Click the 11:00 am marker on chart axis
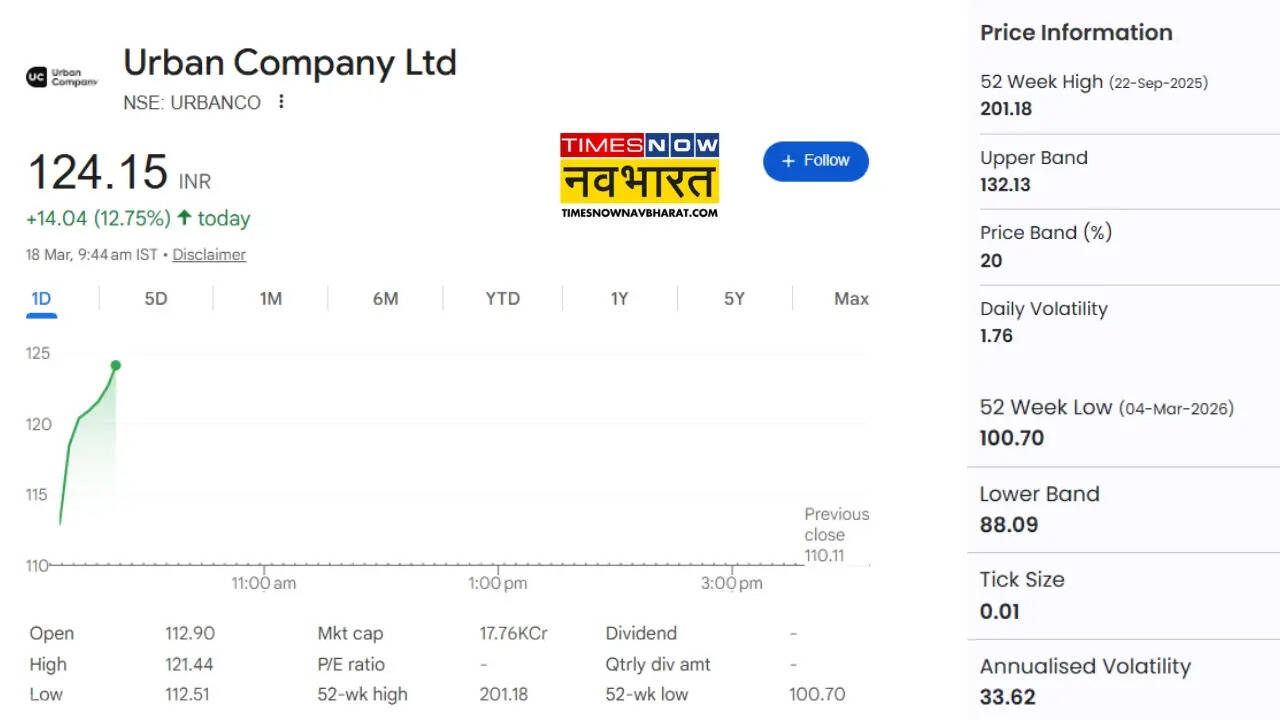The image size is (1280, 720). point(263,583)
